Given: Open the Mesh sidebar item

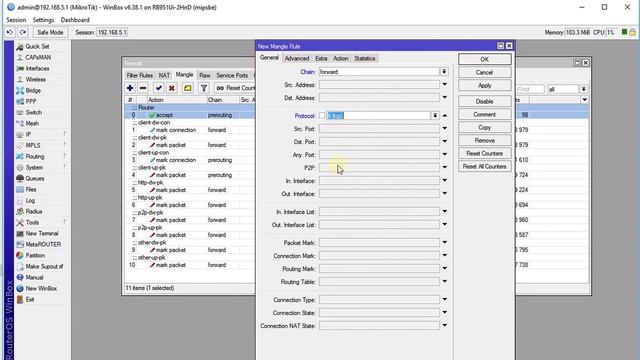Looking at the screenshot, I should (33, 124).
